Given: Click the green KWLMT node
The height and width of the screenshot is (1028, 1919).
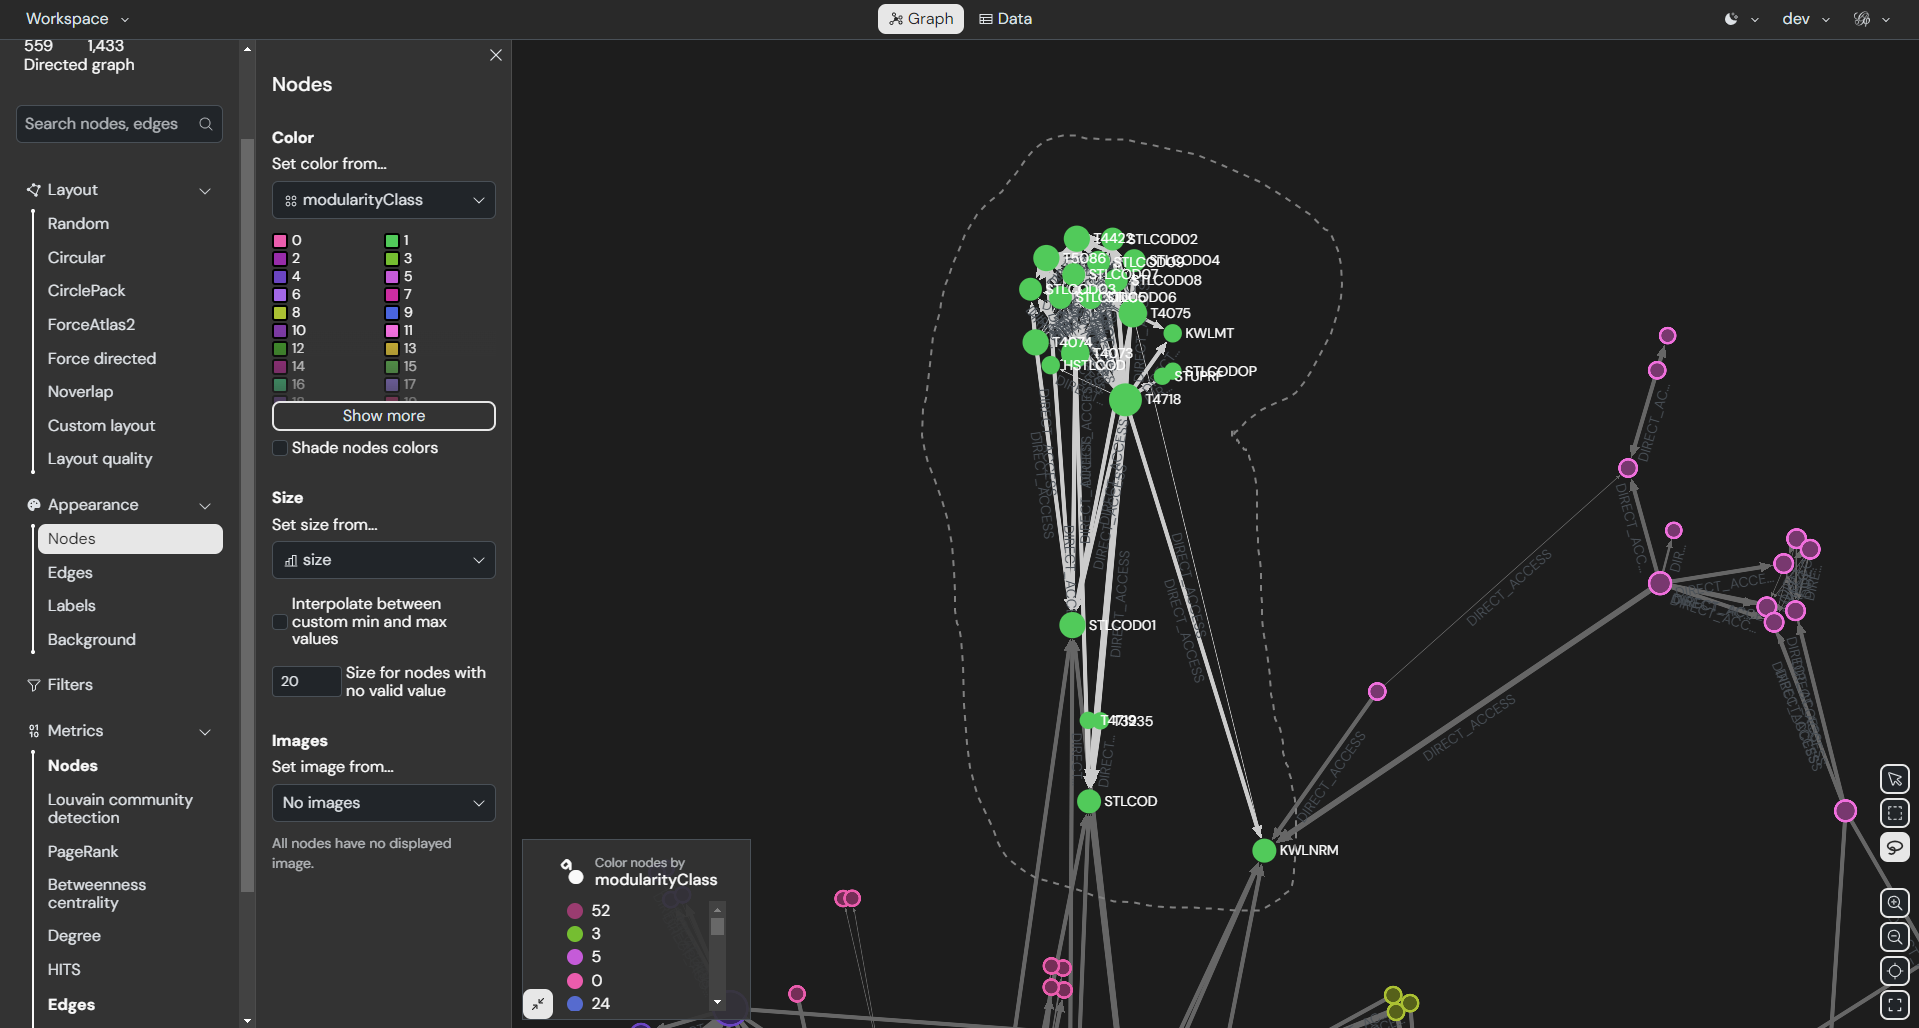Looking at the screenshot, I should pyautogui.click(x=1173, y=333).
